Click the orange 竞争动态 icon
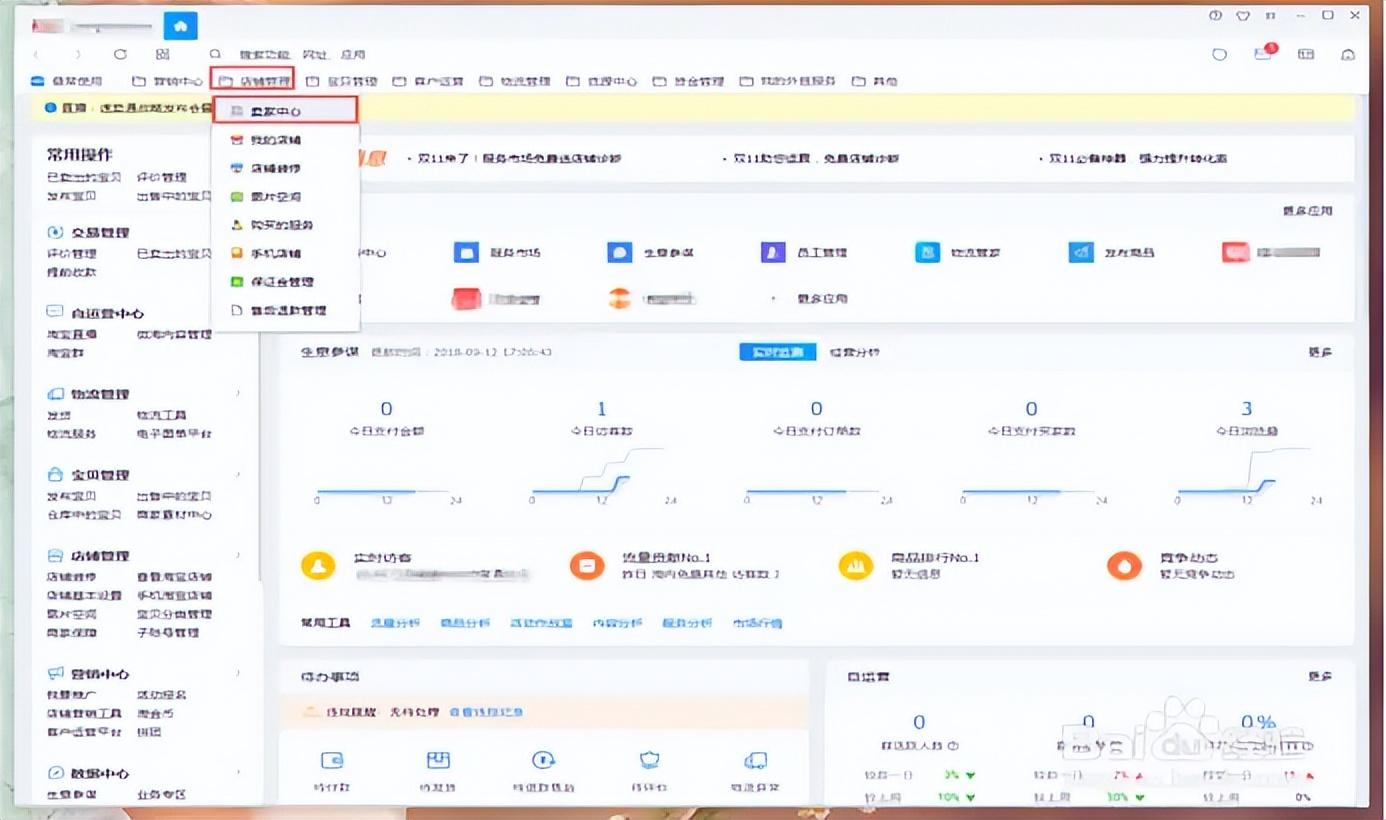1386x820 pixels. (x=1124, y=566)
